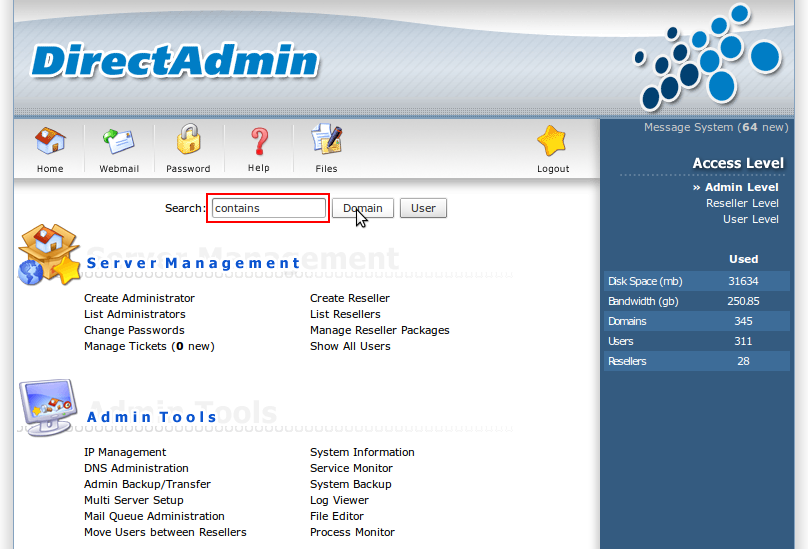Open Multi Server Setup link
Viewport: 808px width, 549px height.
[133, 500]
